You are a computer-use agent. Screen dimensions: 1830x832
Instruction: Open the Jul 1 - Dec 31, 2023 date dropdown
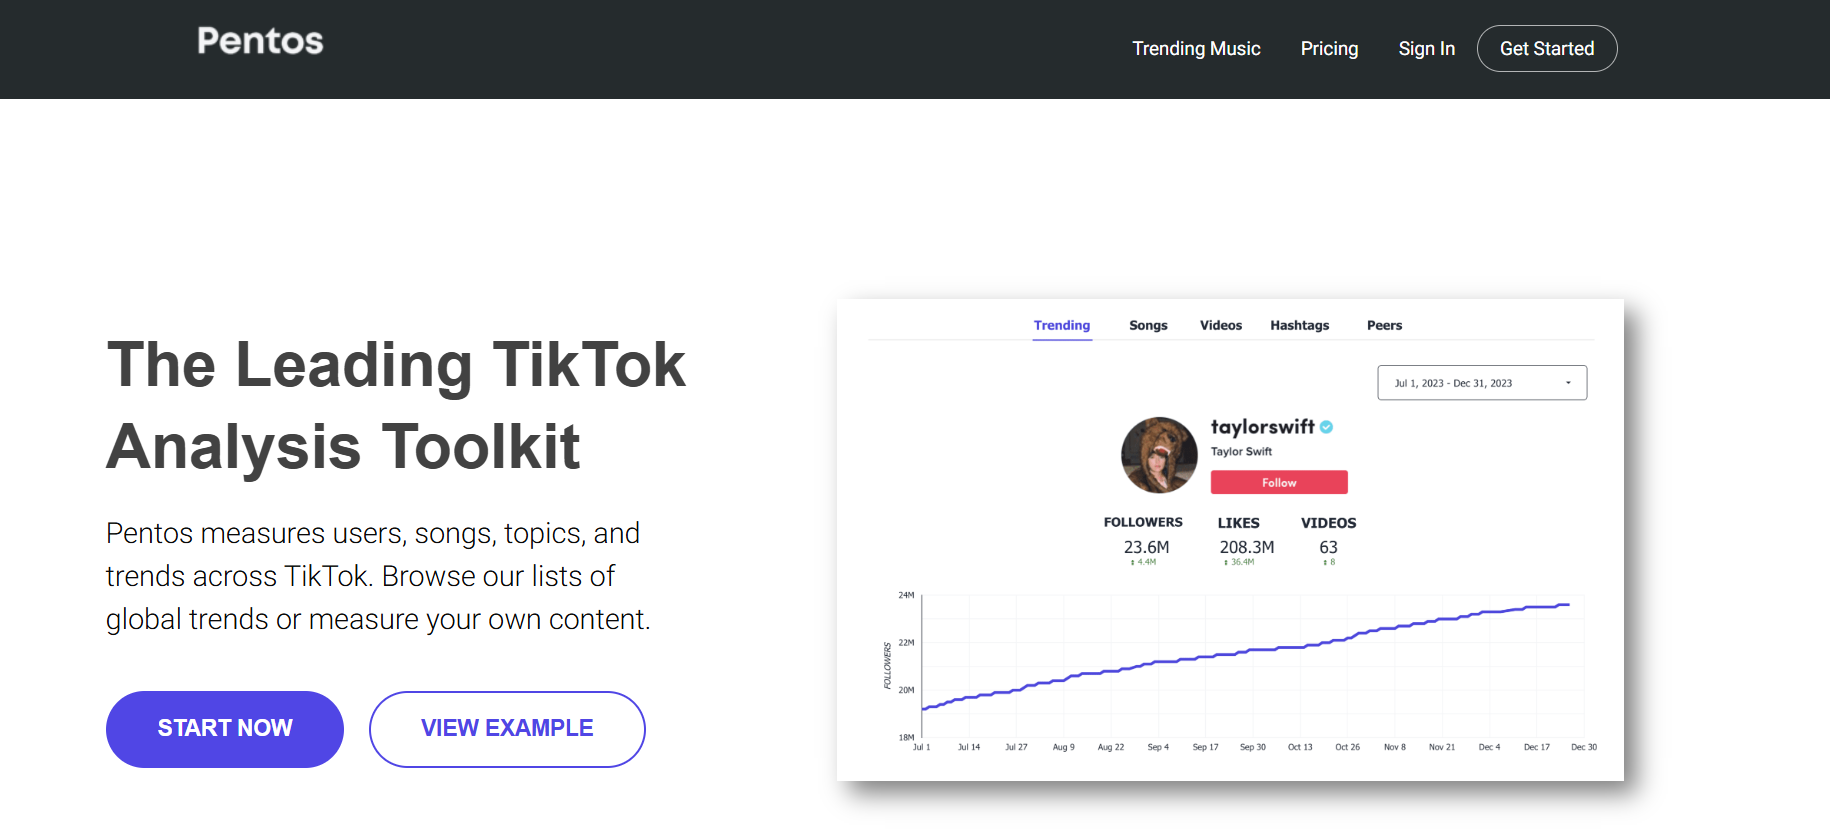[x=1481, y=383]
